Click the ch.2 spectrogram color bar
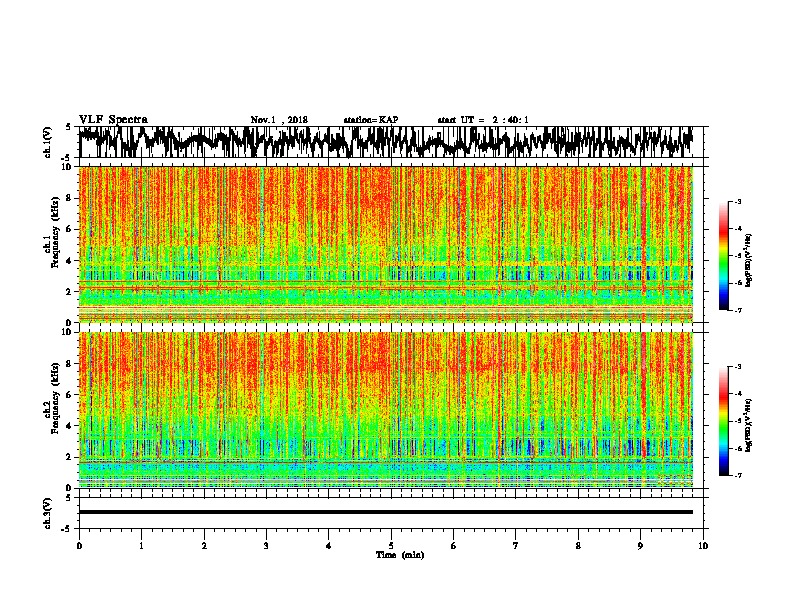The height and width of the screenshot is (612, 792). [723, 421]
